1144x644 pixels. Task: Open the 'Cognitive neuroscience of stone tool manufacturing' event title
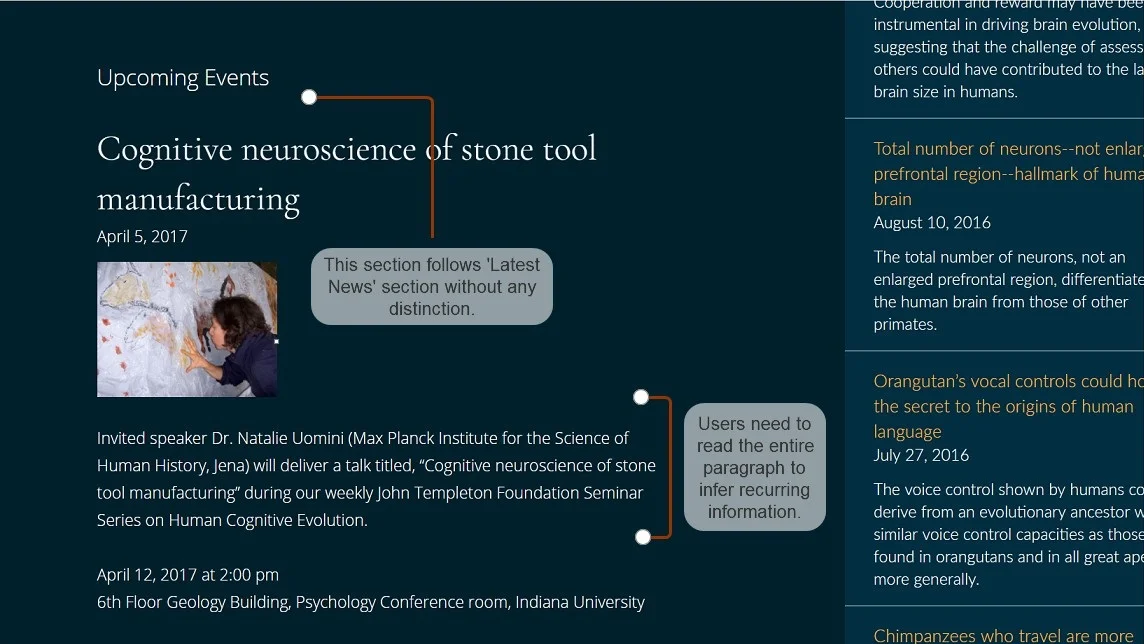point(347,174)
